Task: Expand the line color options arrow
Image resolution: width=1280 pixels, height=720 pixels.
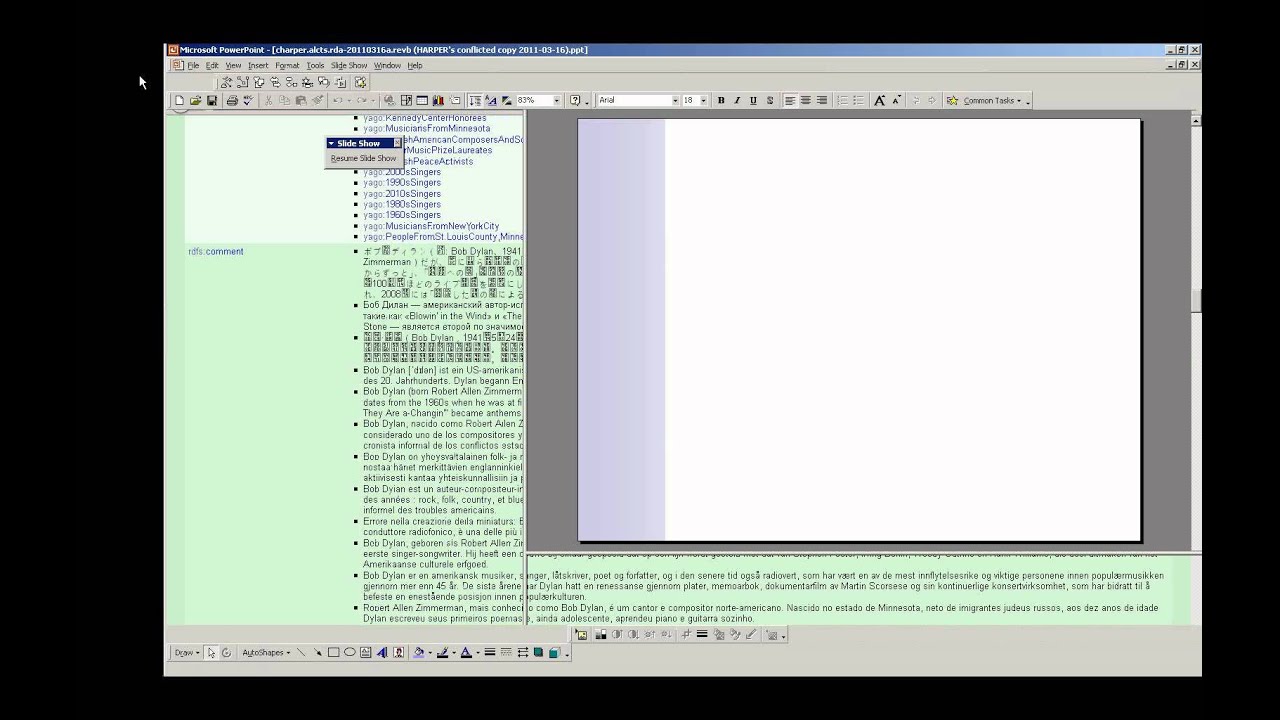Action: coord(453,653)
